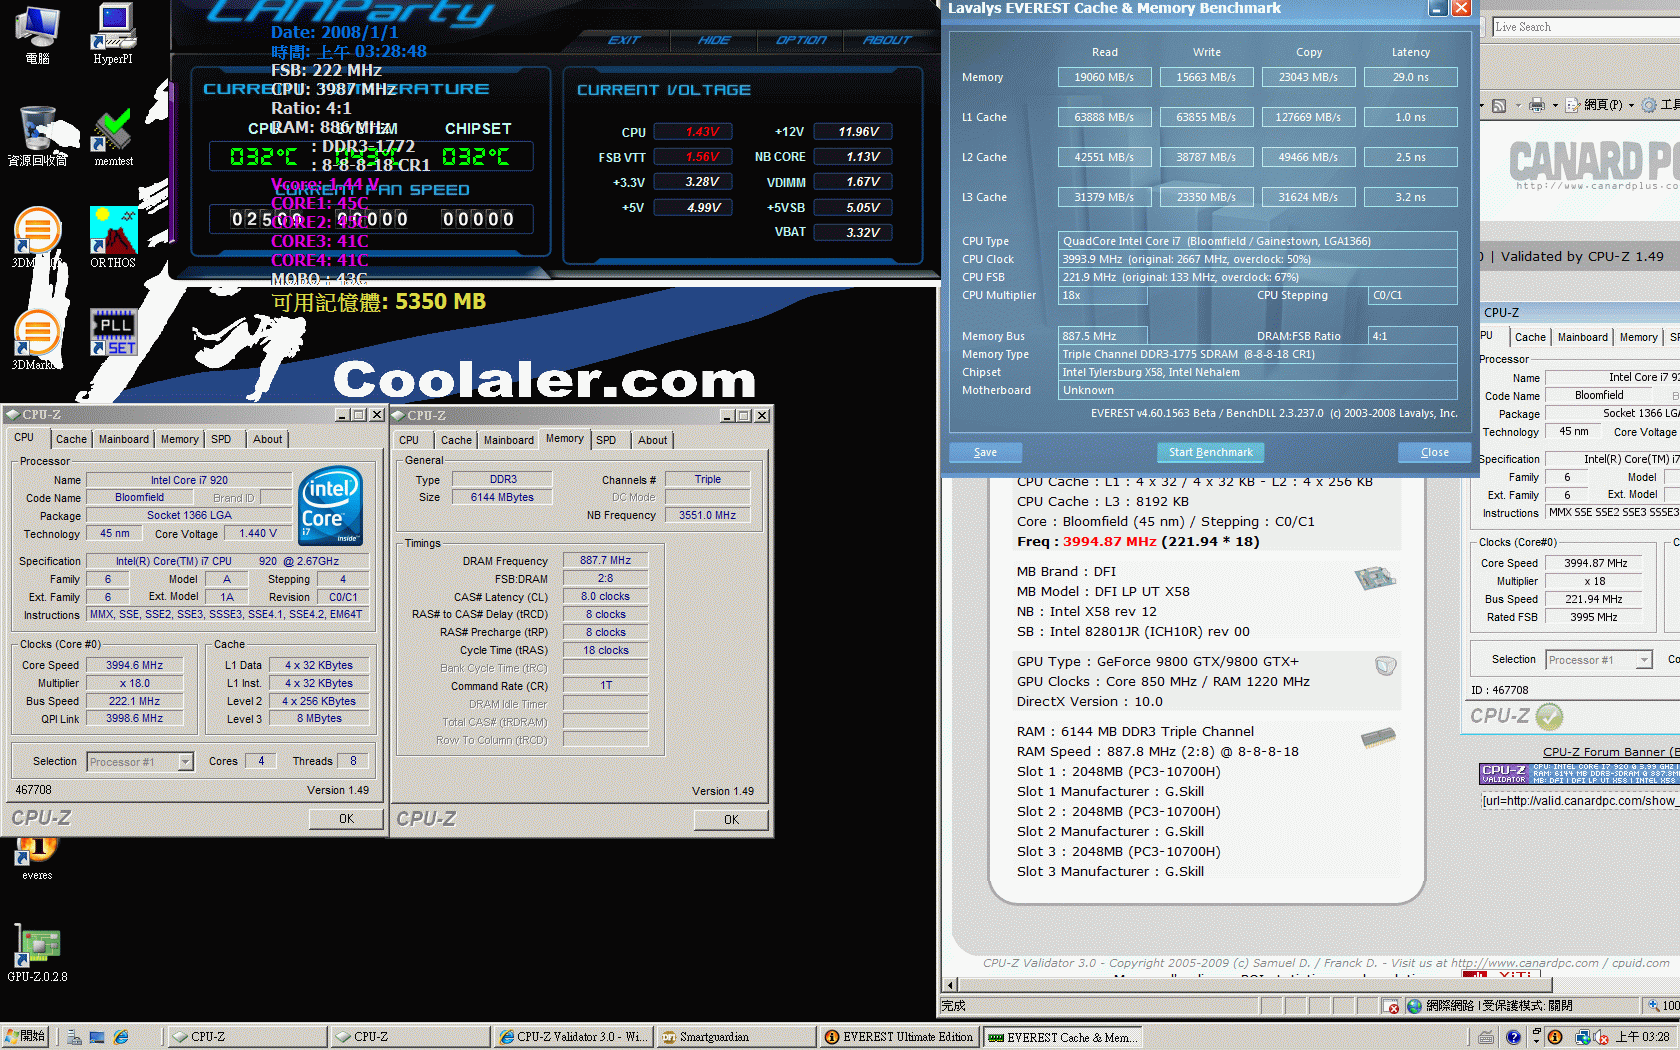This screenshot has height=1050, width=1680.
Task: Click the printer icon in browser toolbar
Action: (x=1537, y=105)
